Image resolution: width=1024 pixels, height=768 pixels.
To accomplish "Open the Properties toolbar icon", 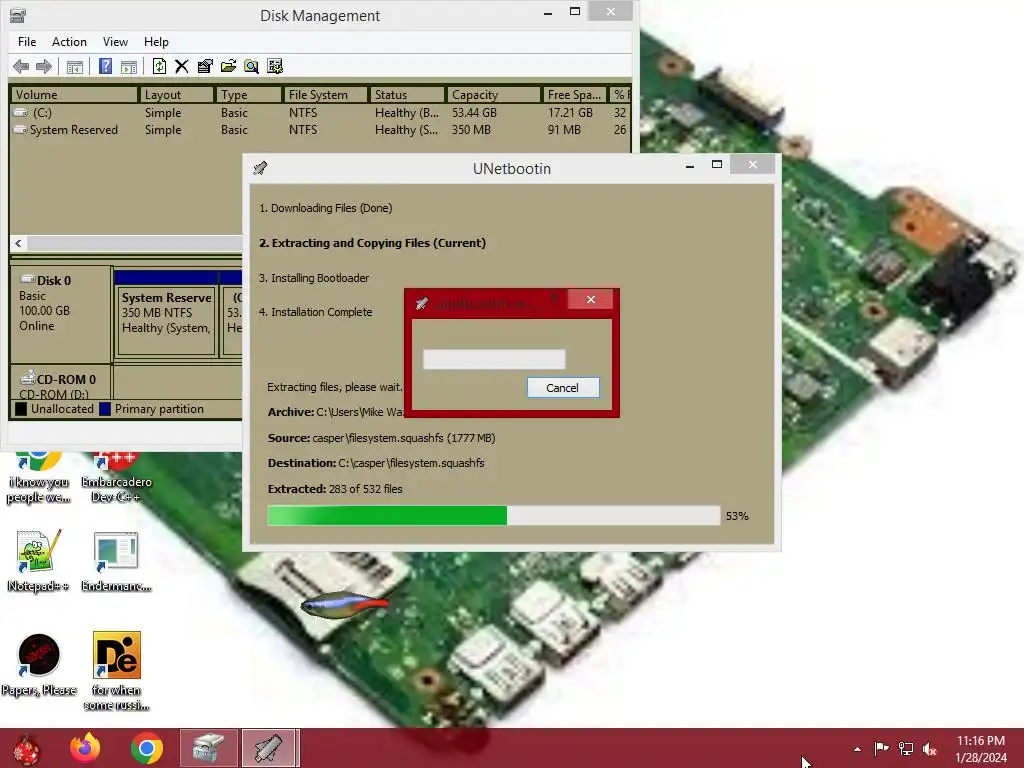I will pyautogui.click(x=205, y=66).
